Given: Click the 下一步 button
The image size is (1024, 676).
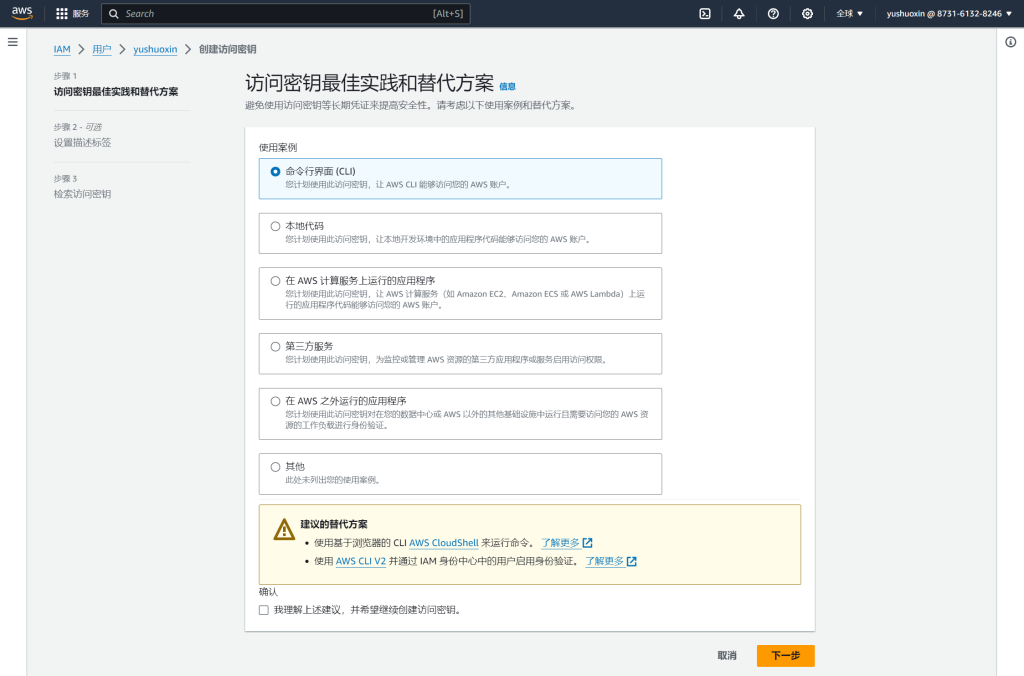Looking at the screenshot, I should [785, 656].
